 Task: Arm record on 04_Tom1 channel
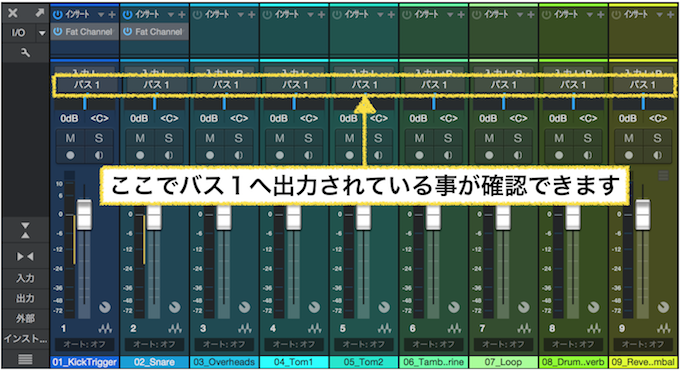(x=280, y=155)
